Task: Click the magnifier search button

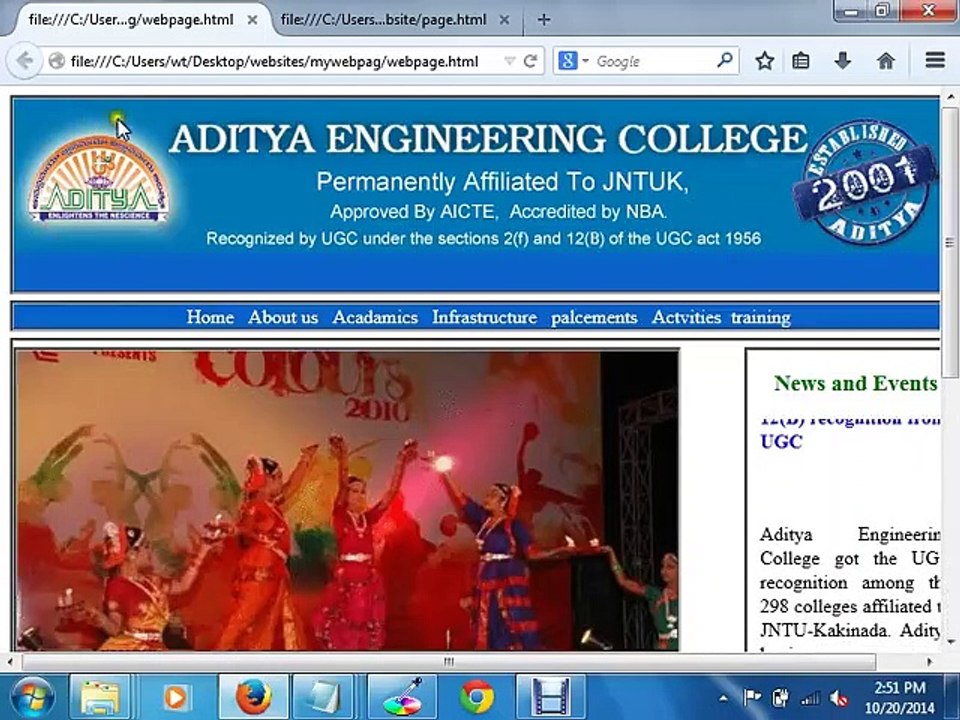Action: [x=725, y=60]
